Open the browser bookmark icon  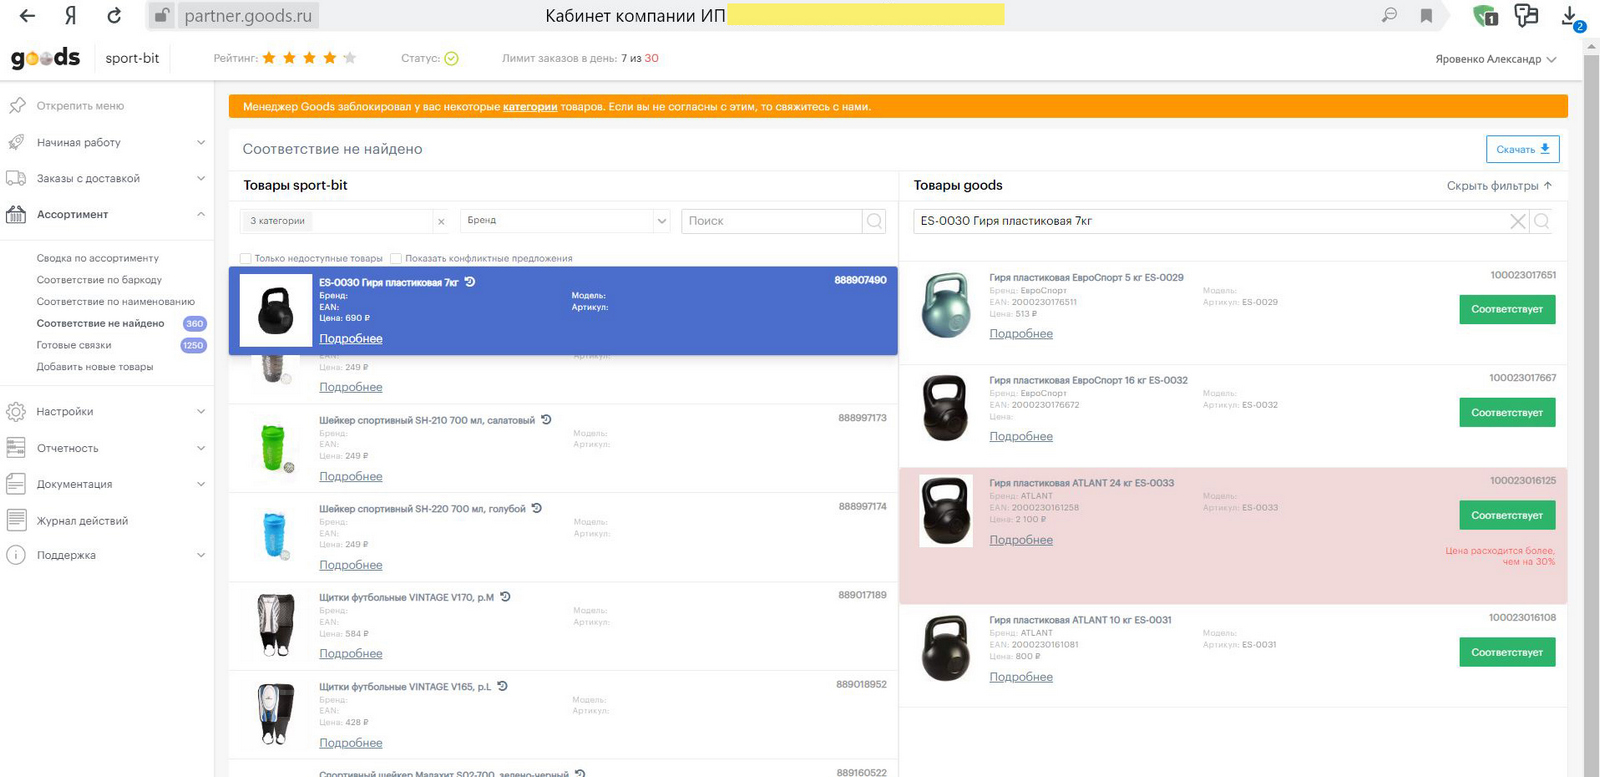pos(1426,16)
